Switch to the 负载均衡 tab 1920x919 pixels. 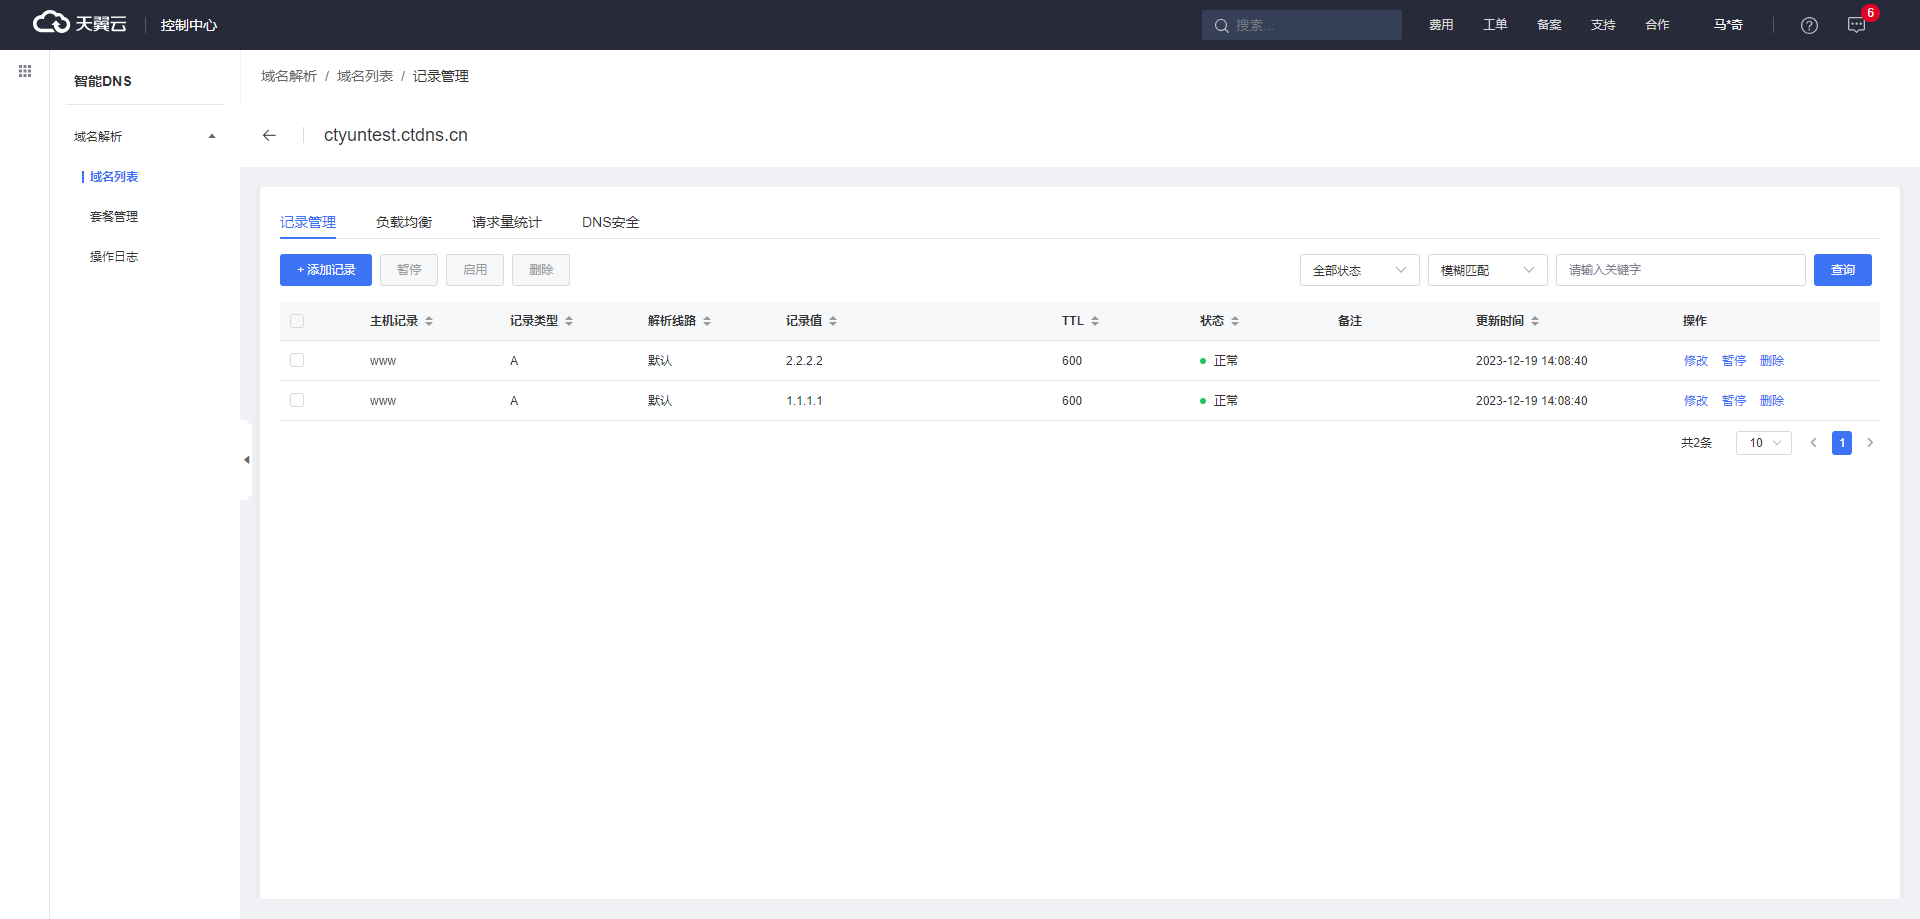[x=404, y=222]
